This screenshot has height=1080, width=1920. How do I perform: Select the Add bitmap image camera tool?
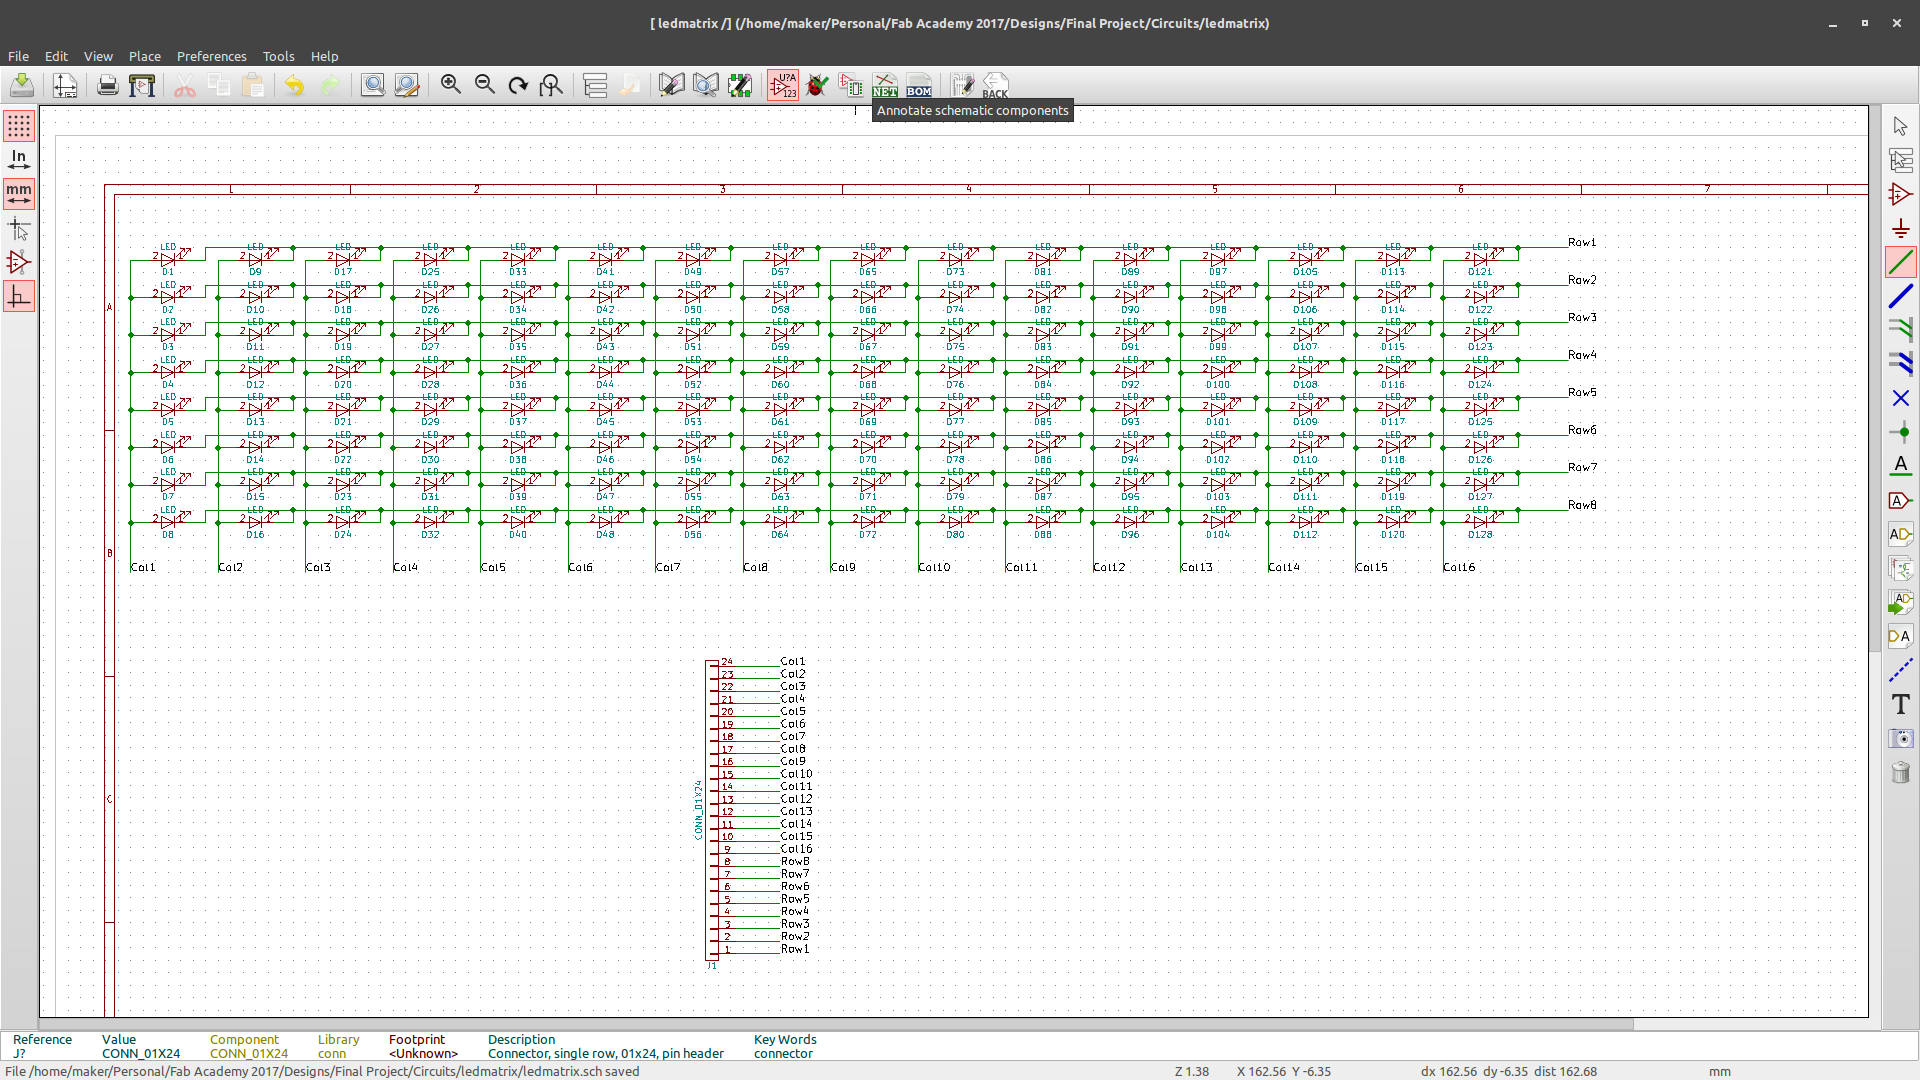[x=1901, y=738]
